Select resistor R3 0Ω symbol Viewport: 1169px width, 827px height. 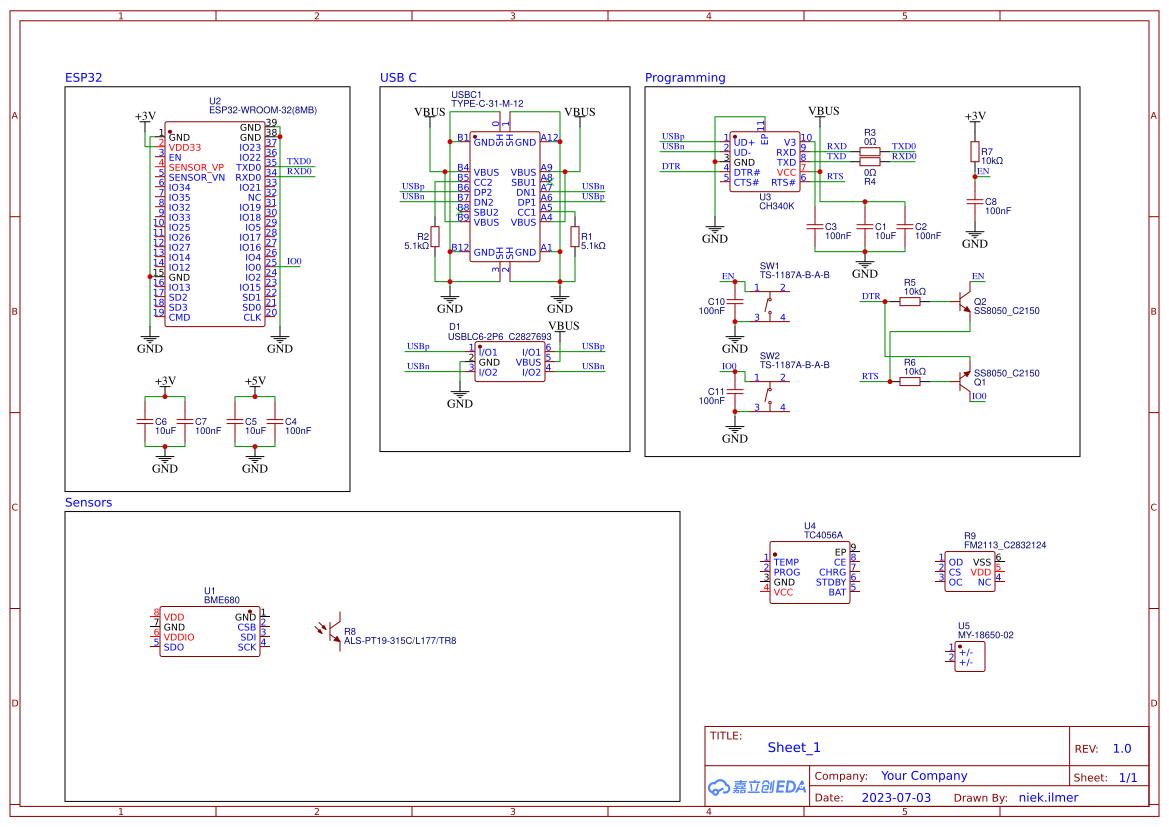pyautogui.click(x=869, y=151)
